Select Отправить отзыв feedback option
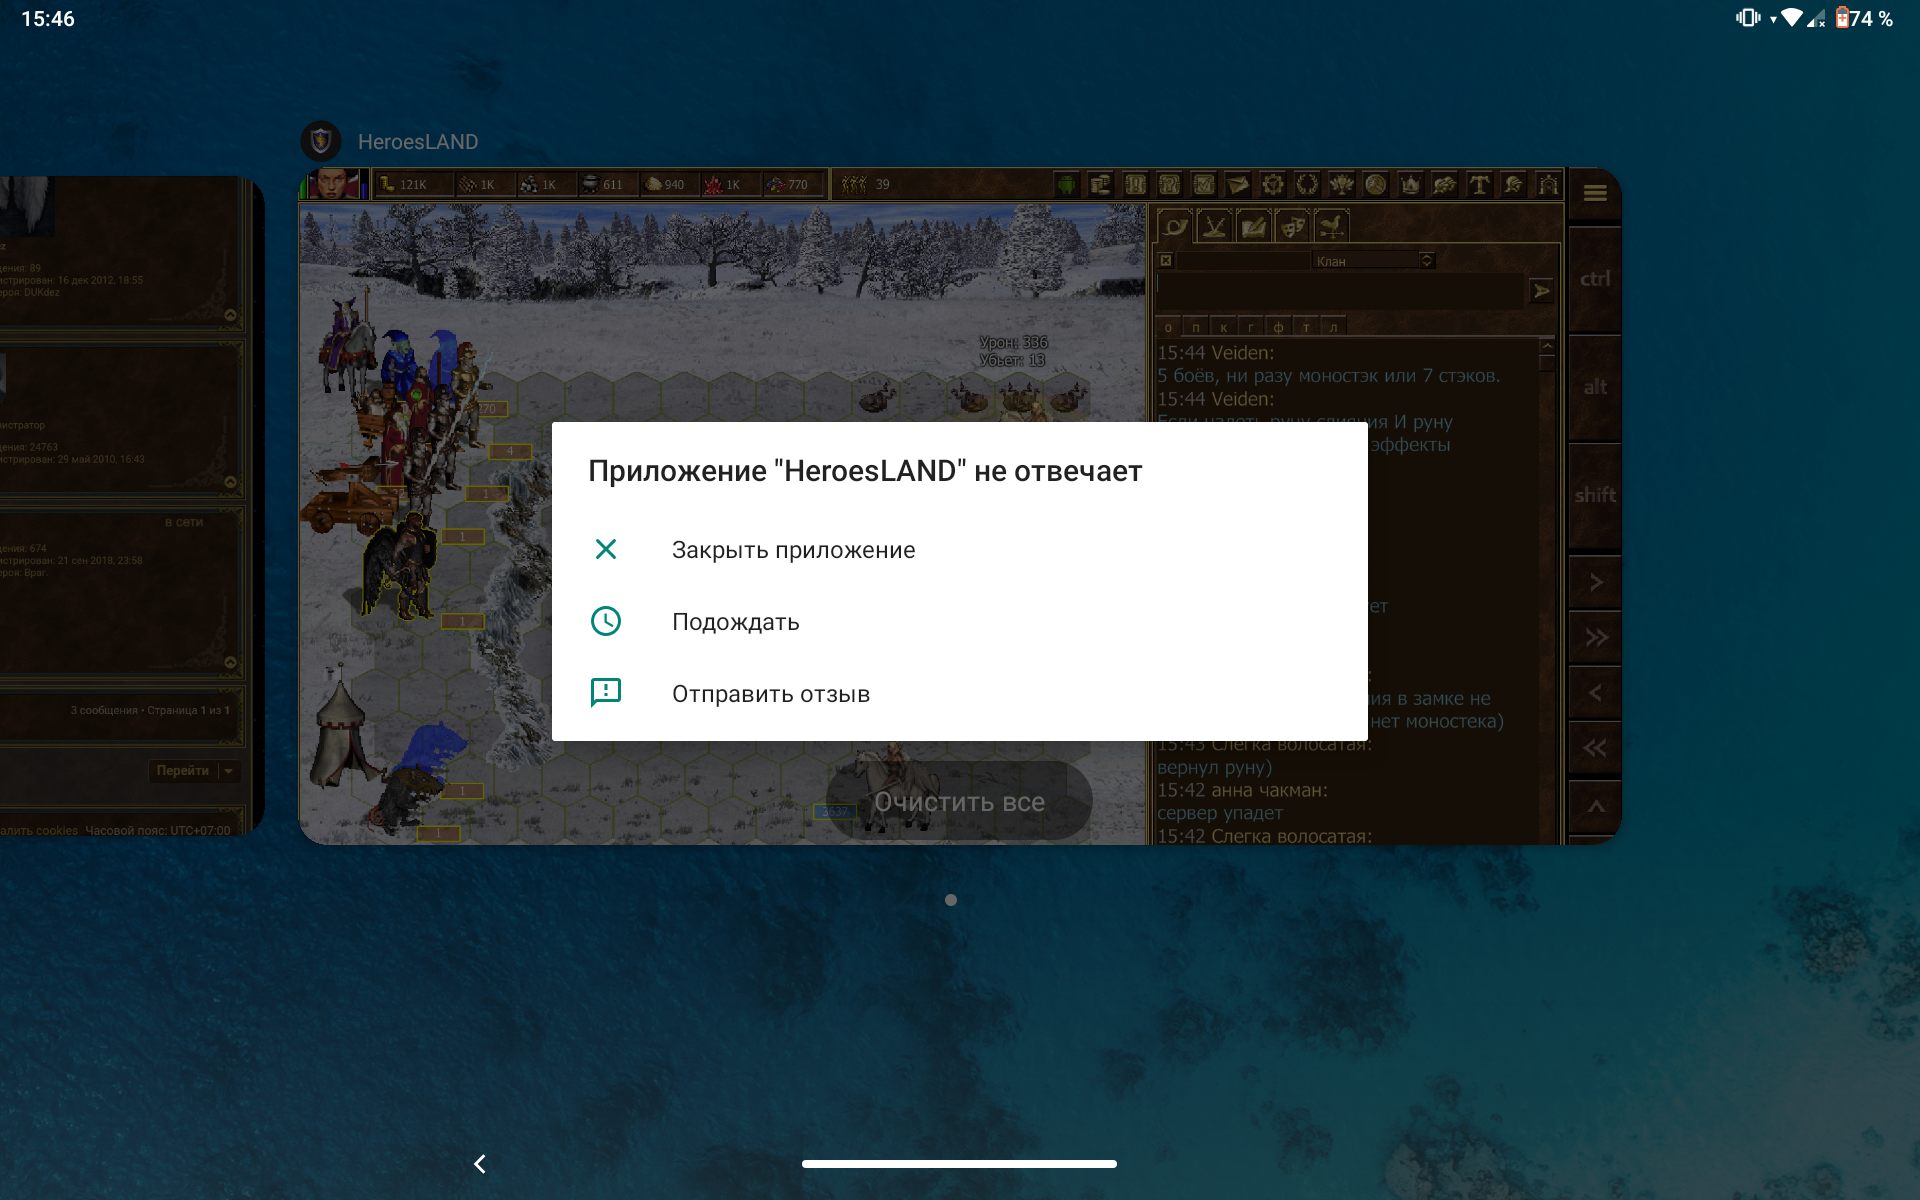 (x=770, y=694)
